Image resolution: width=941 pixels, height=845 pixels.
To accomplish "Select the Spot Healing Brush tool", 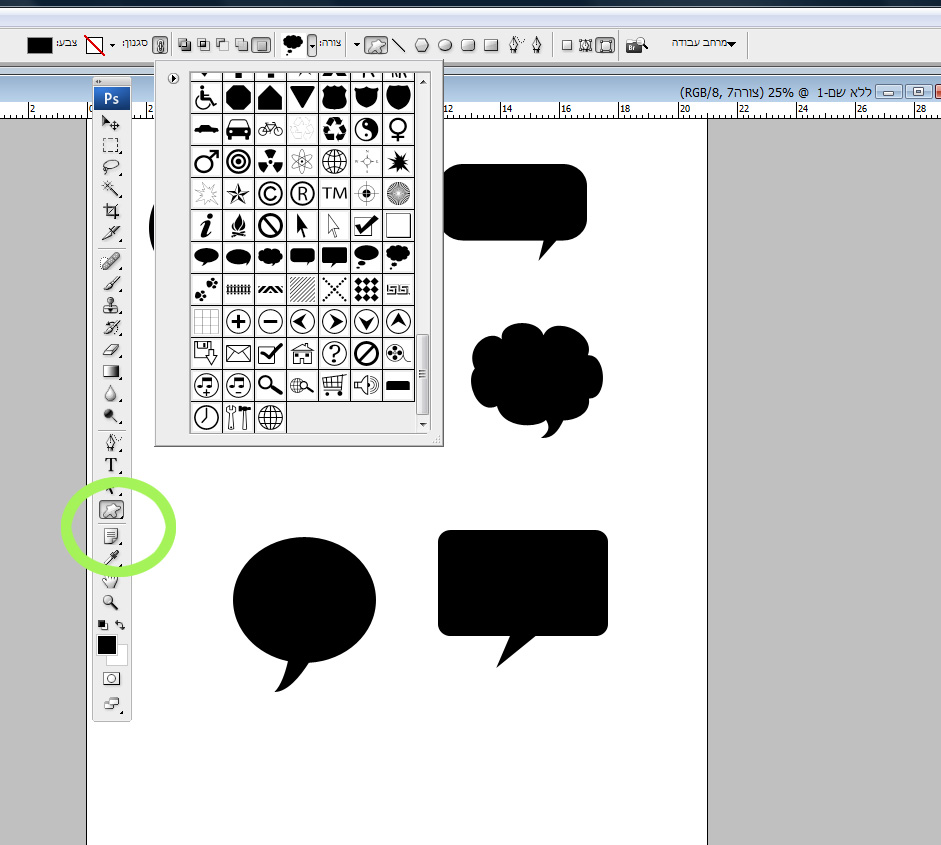I will 111,262.
